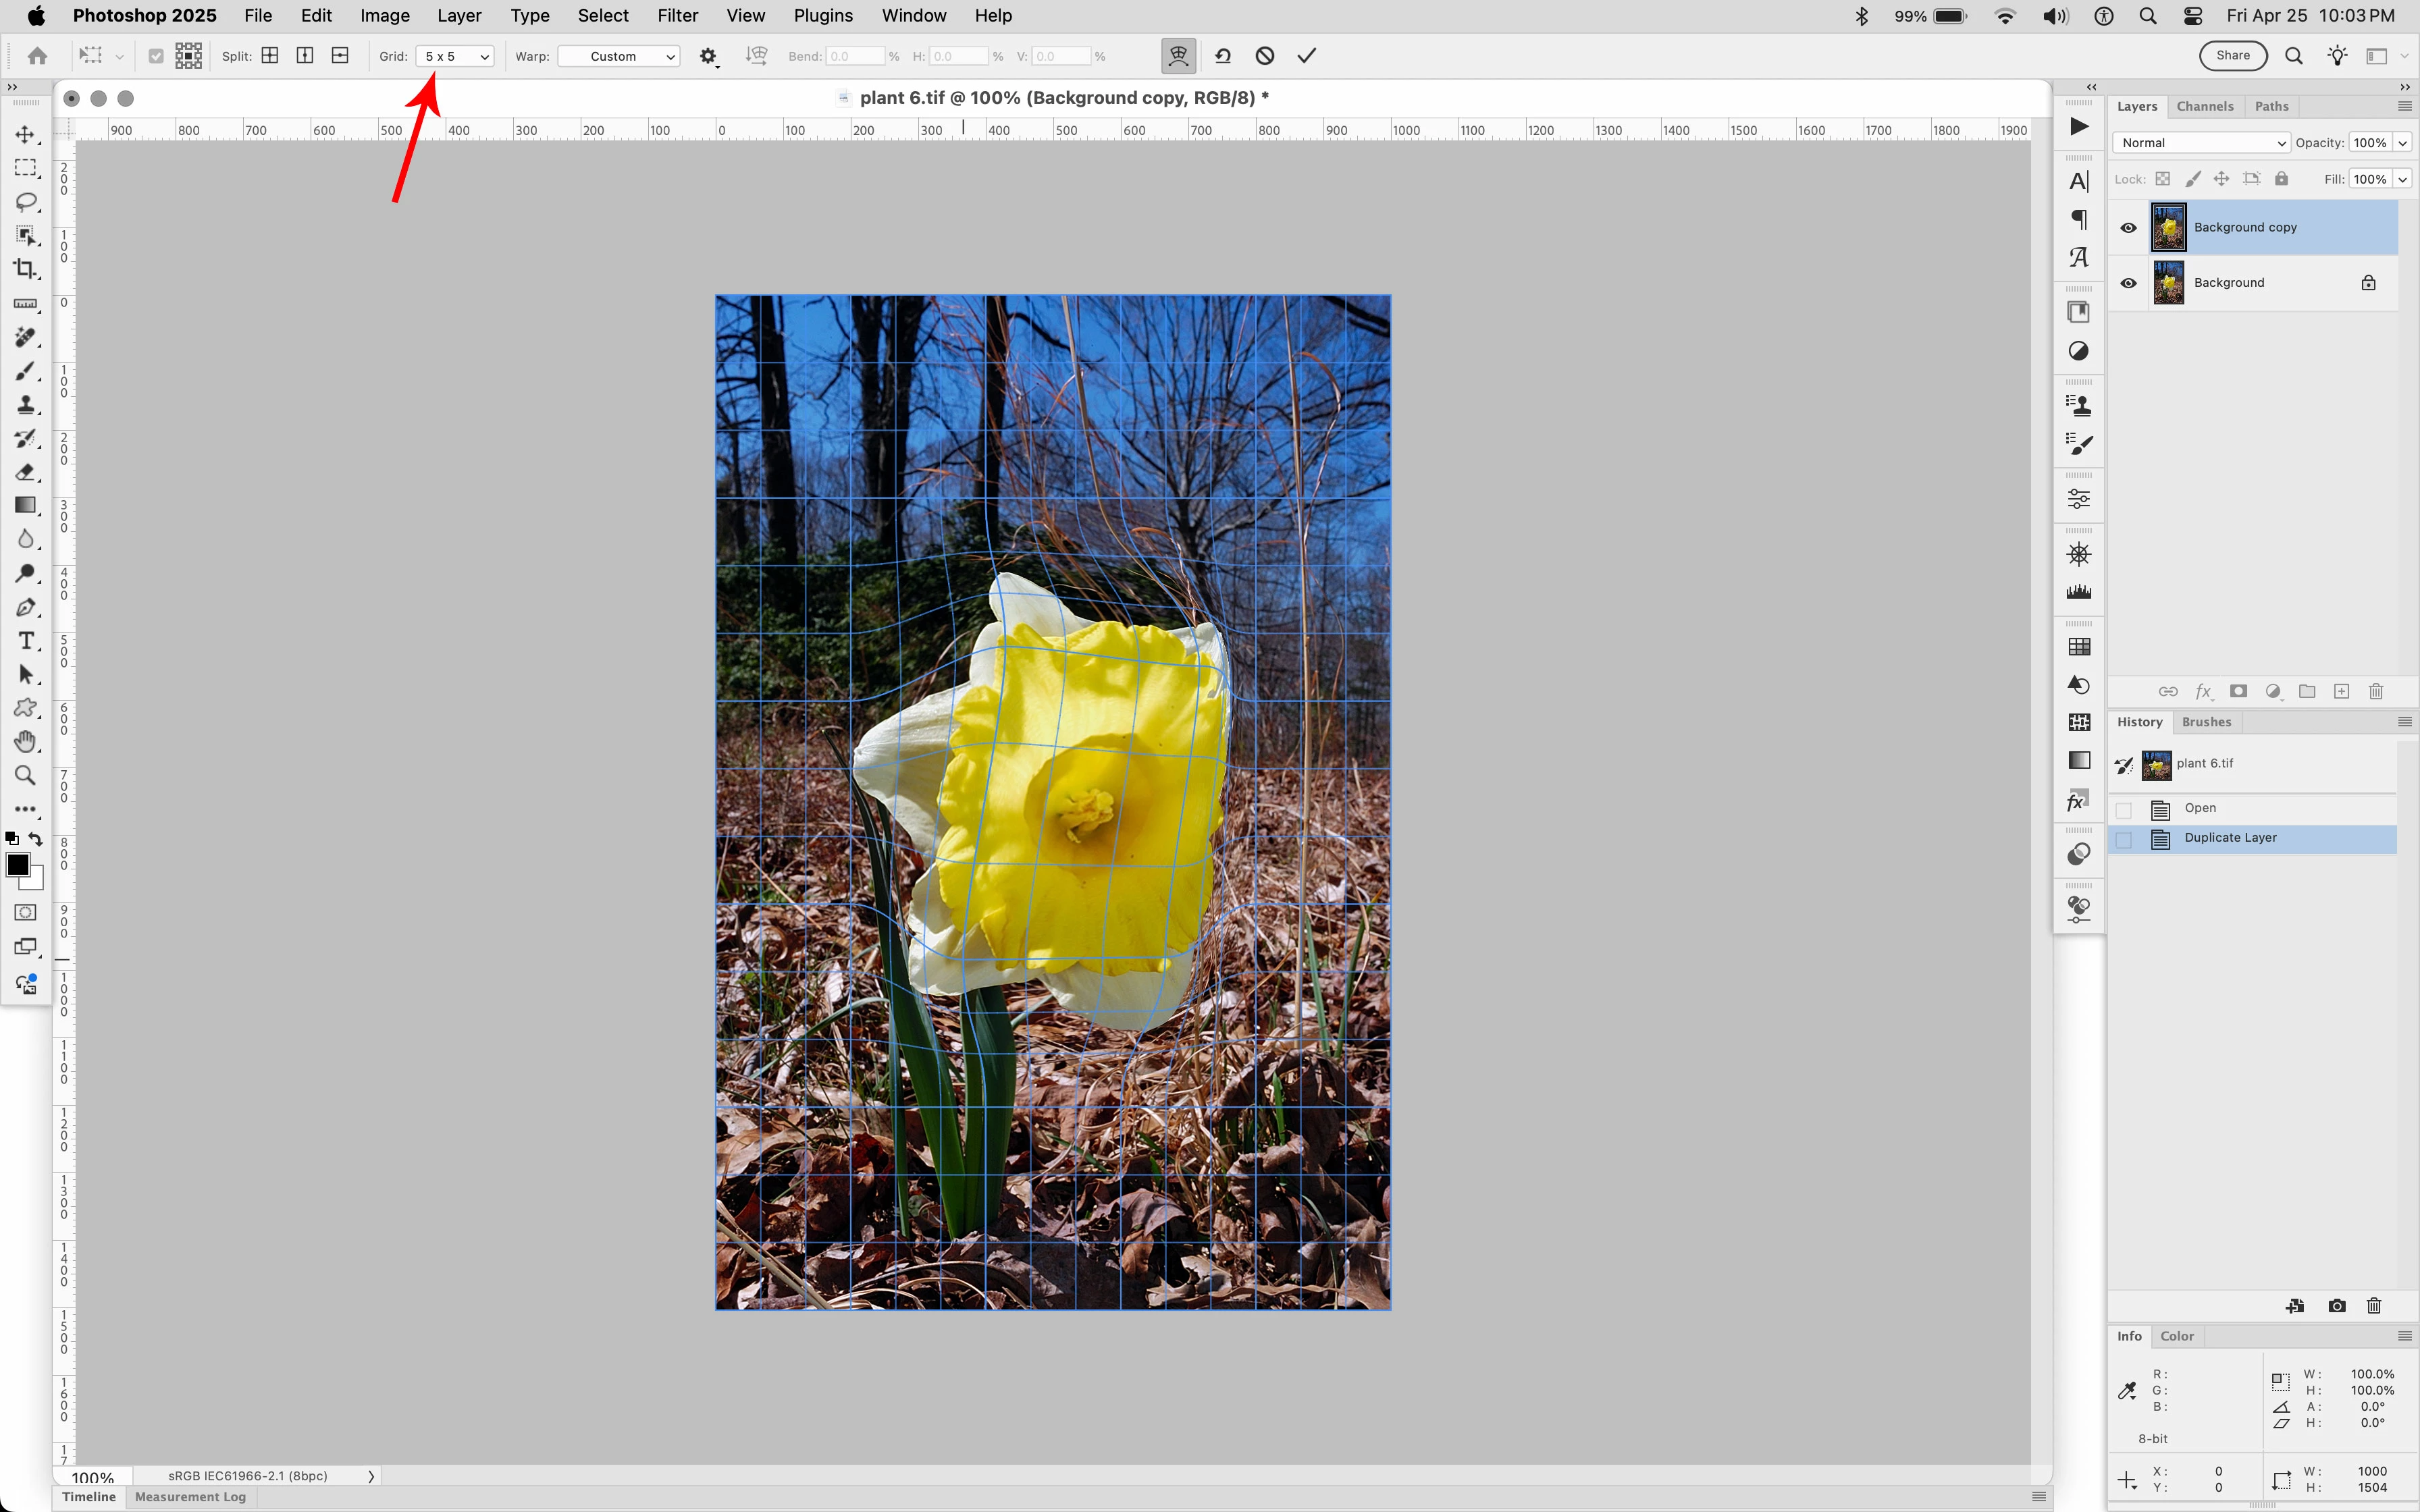The image size is (2420, 1512).
Task: Switch to the Channels tab
Action: click(x=2204, y=106)
